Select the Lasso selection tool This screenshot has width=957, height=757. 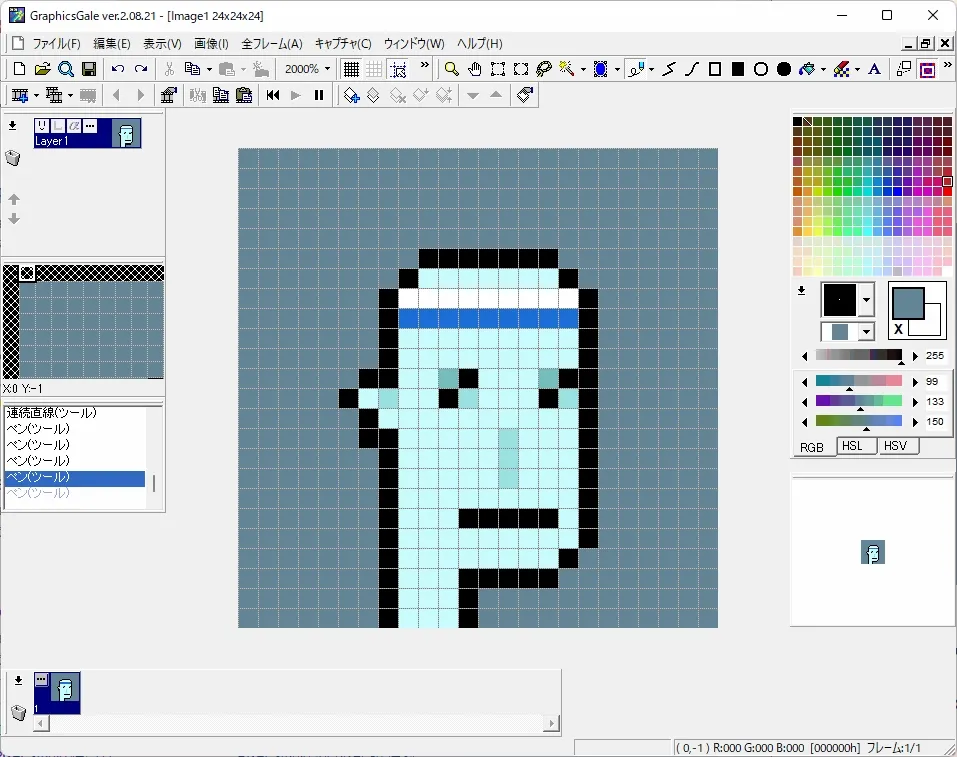(x=542, y=70)
